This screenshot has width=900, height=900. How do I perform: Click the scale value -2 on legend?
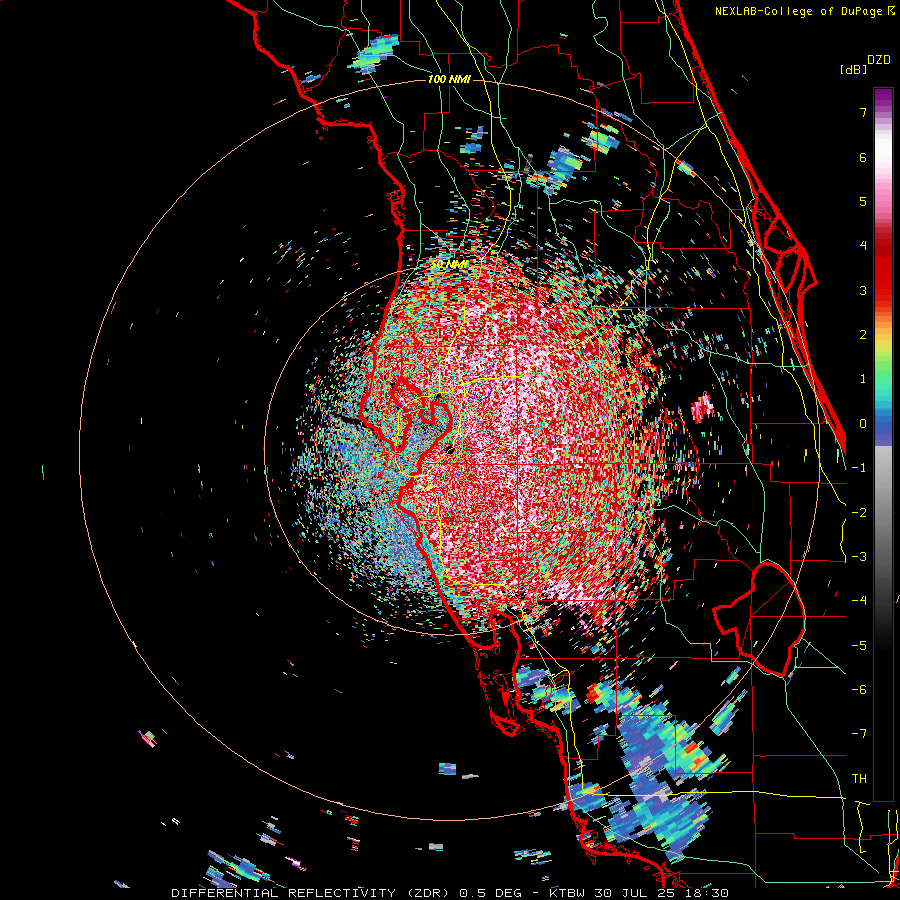[859, 513]
